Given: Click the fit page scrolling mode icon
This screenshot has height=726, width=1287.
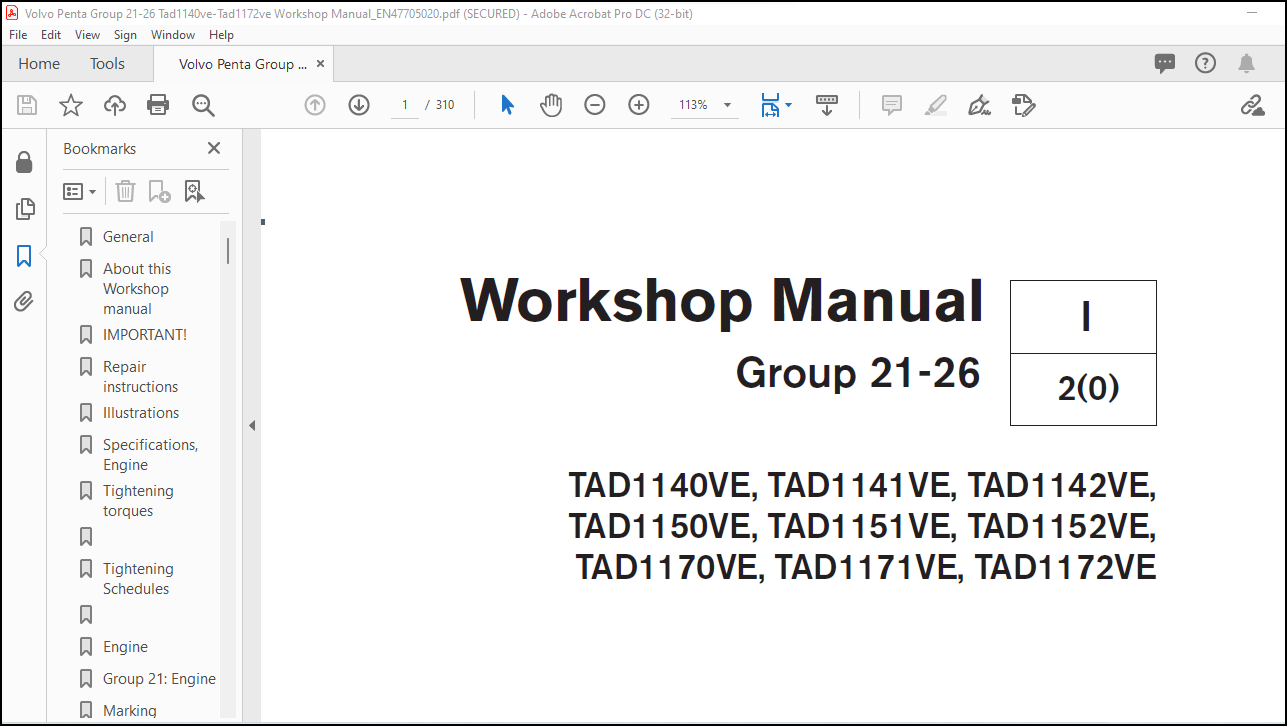Looking at the screenshot, I should coord(769,105).
